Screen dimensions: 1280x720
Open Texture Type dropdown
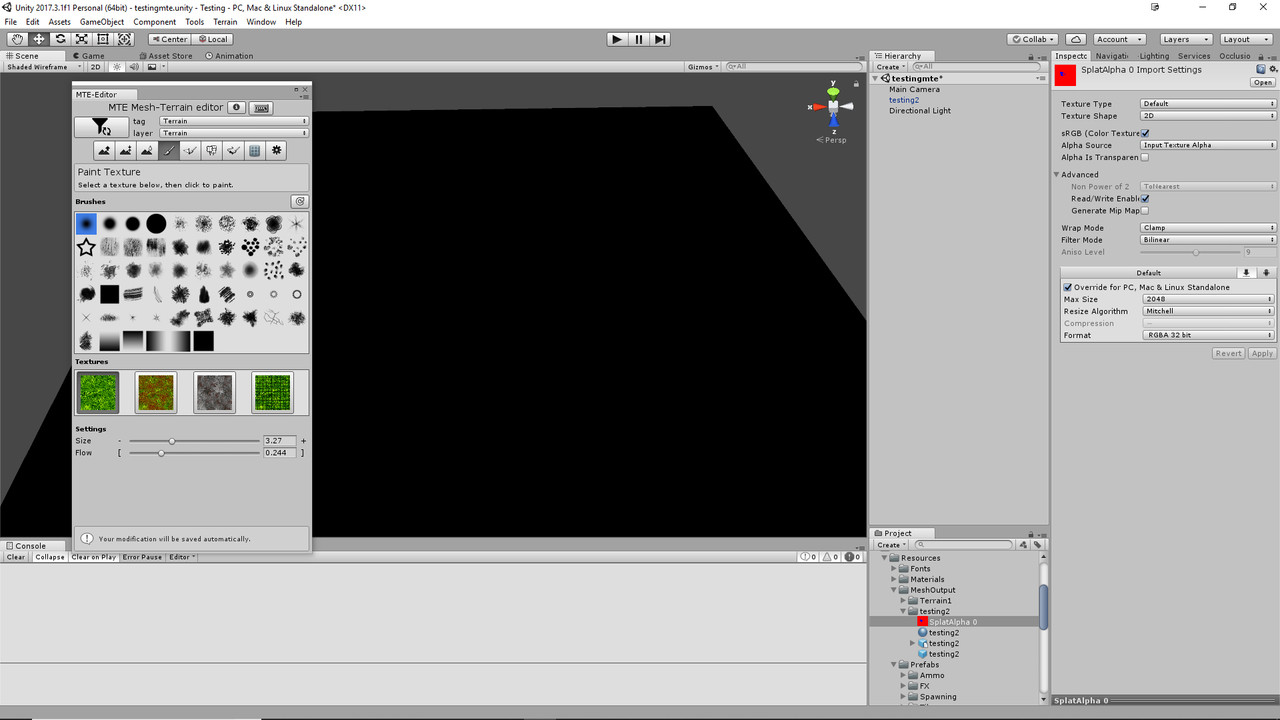click(x=1208, y=104)
